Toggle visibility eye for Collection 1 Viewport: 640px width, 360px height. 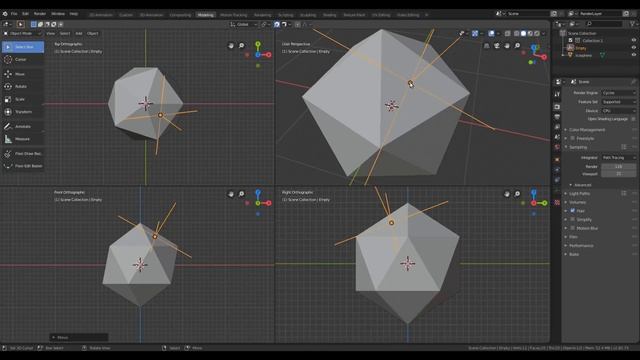(x=633, y=40)
